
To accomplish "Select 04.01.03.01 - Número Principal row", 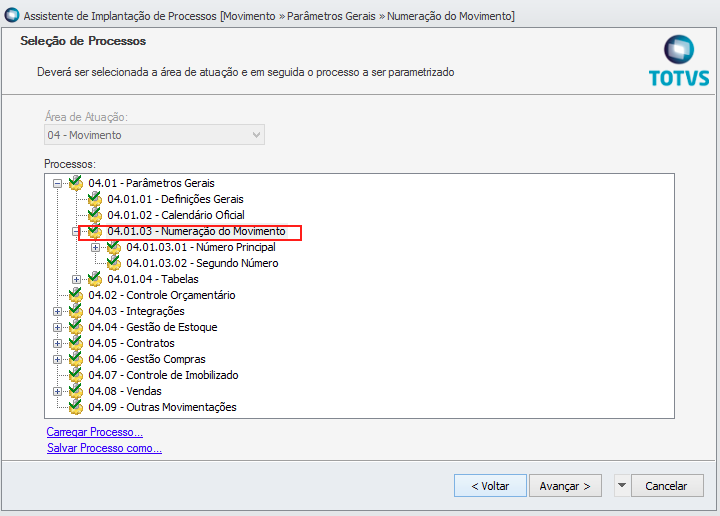I will [x=201, y=247].
